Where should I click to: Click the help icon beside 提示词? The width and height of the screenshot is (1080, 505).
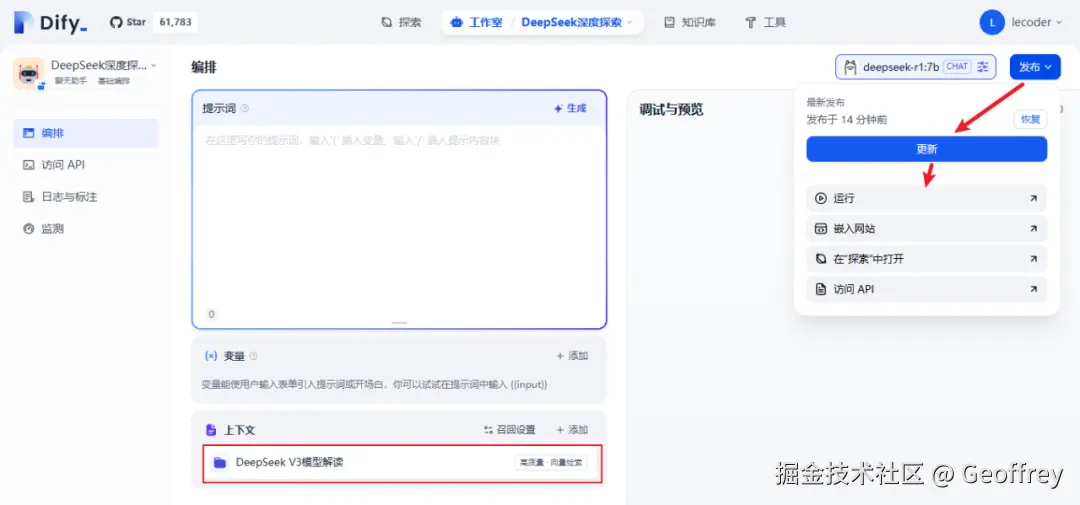click(245, 108)
